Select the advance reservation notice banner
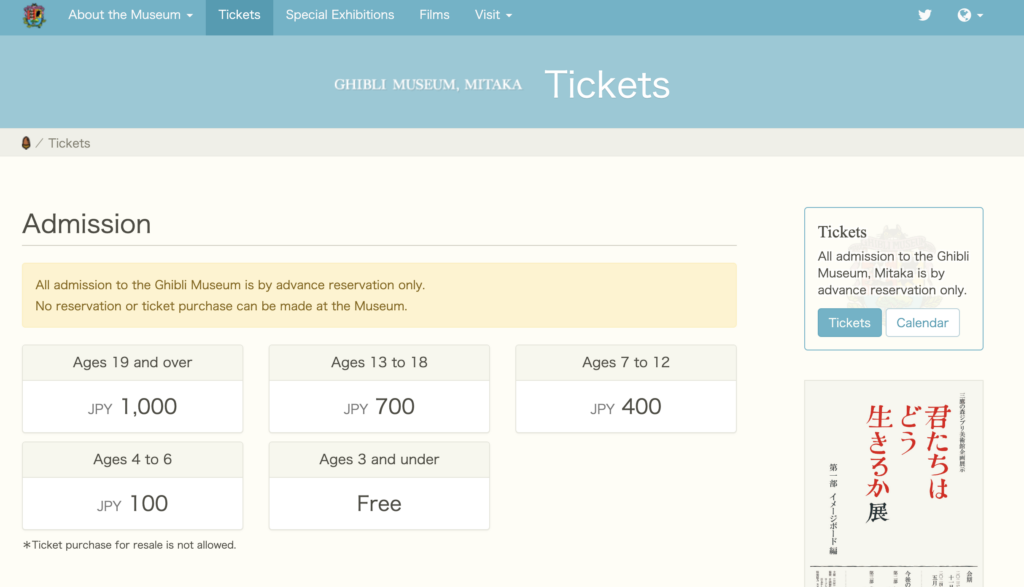The image size is (1024, 587). tap(379, 295)
